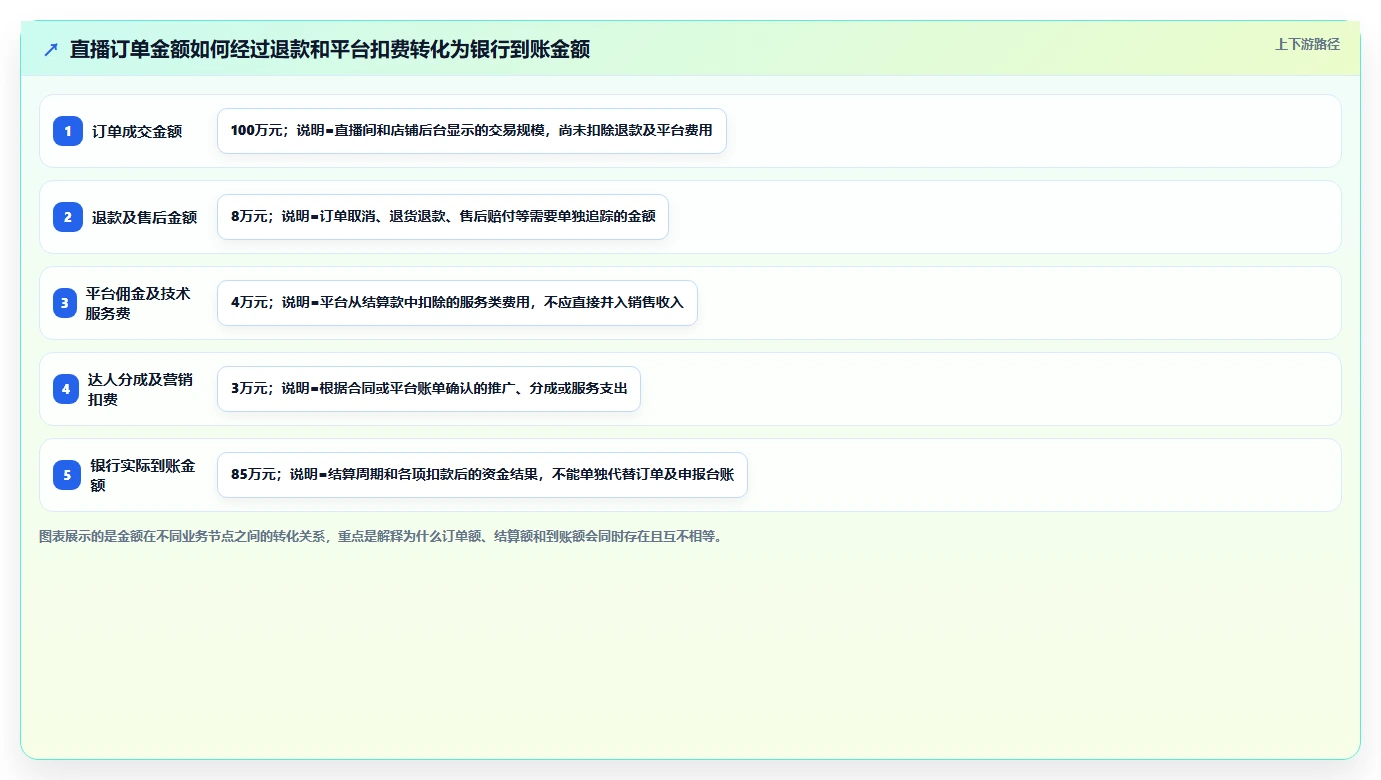
Task: Click the 100万元 description box
Action: click(471, 131)
